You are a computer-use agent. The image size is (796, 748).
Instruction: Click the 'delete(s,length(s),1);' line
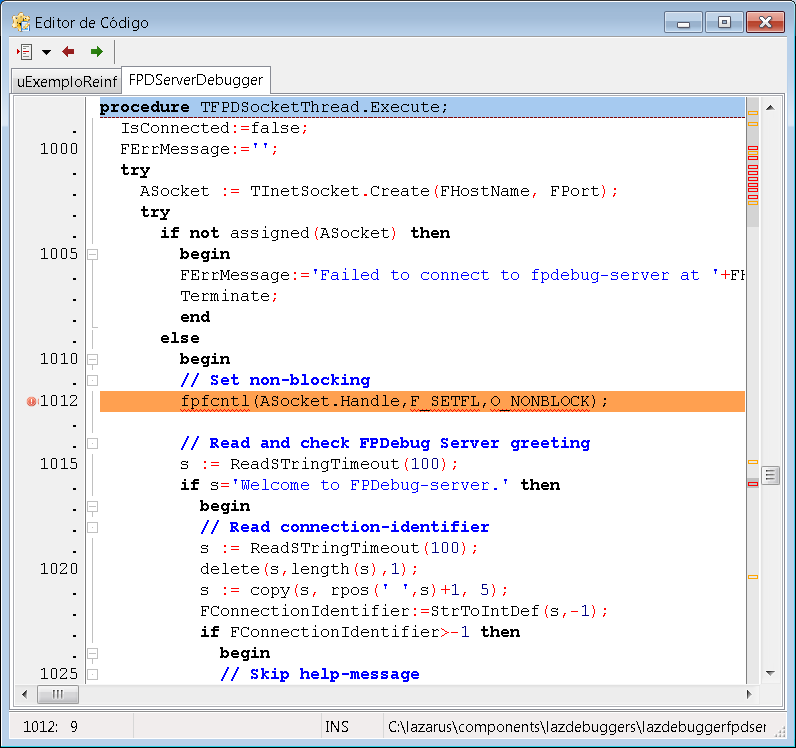(309, 569)
